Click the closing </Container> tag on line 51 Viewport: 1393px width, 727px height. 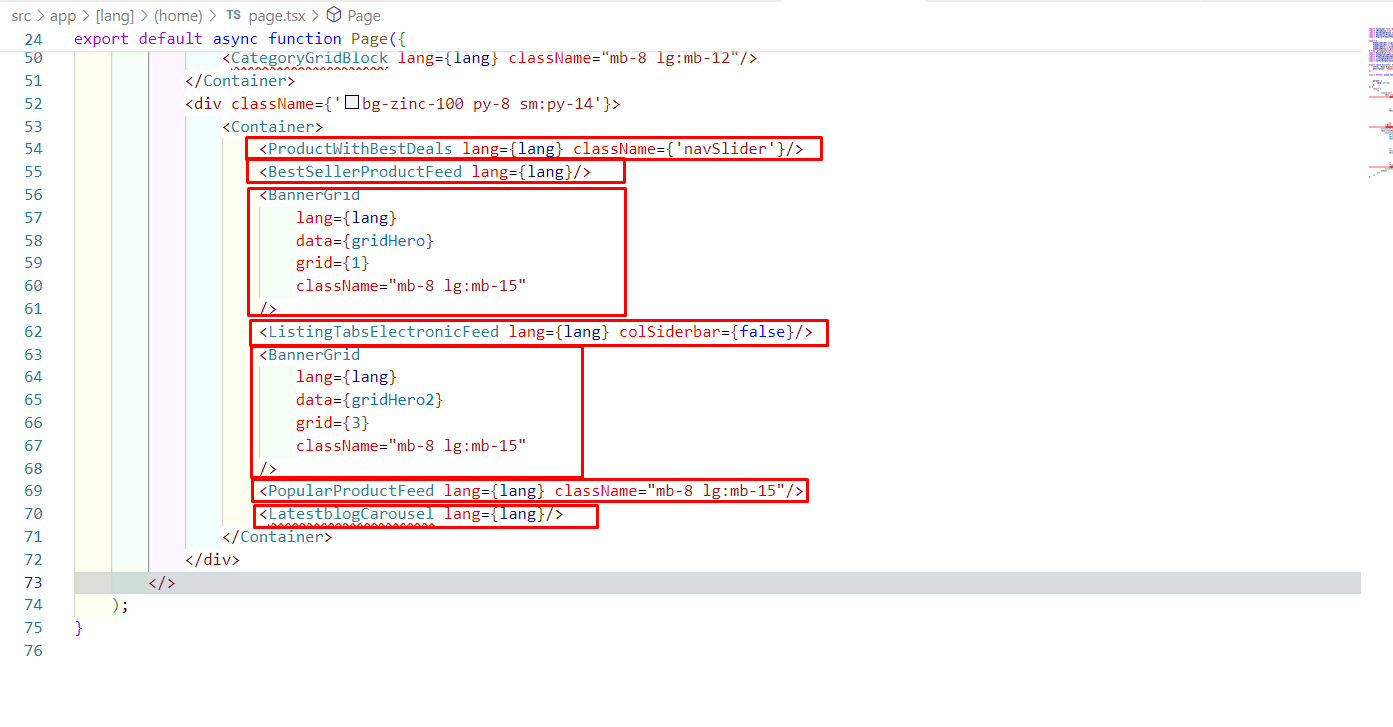pyautogui.click(x=240, y=81)
